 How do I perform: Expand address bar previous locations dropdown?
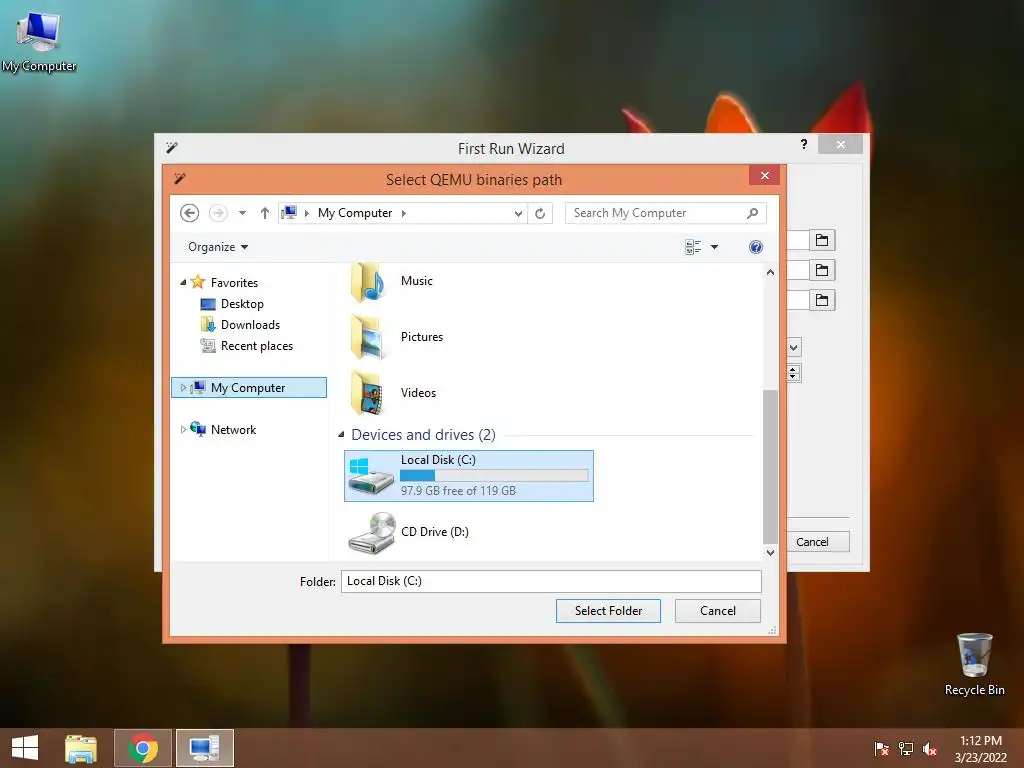click(518, 214)
